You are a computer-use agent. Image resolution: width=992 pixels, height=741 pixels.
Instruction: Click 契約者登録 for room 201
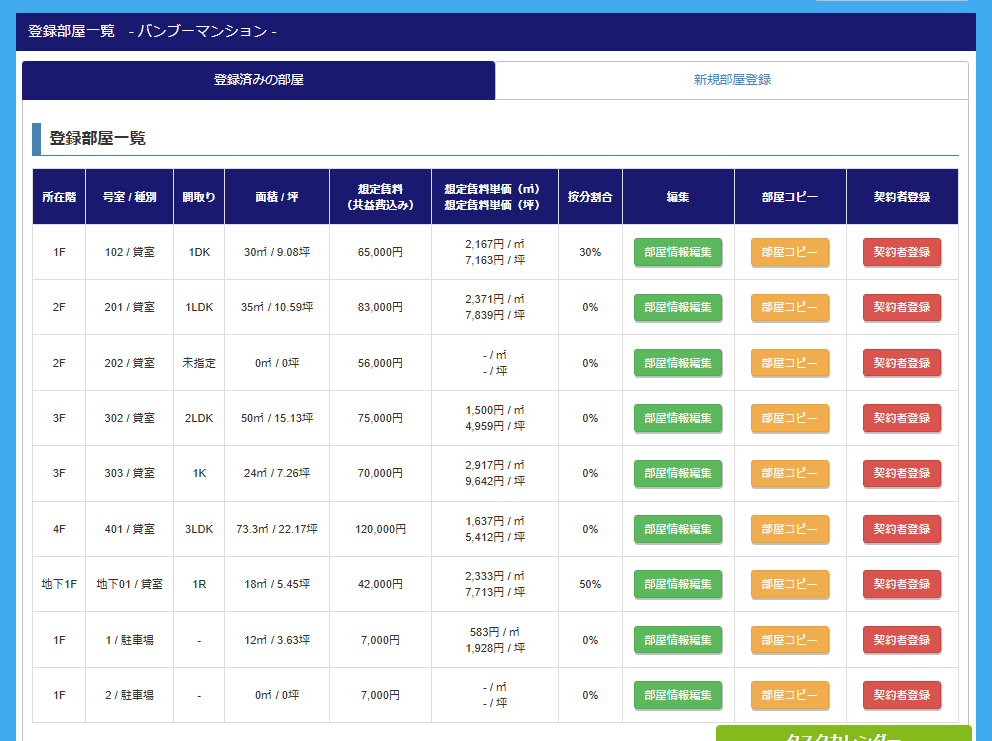point(902,307)
